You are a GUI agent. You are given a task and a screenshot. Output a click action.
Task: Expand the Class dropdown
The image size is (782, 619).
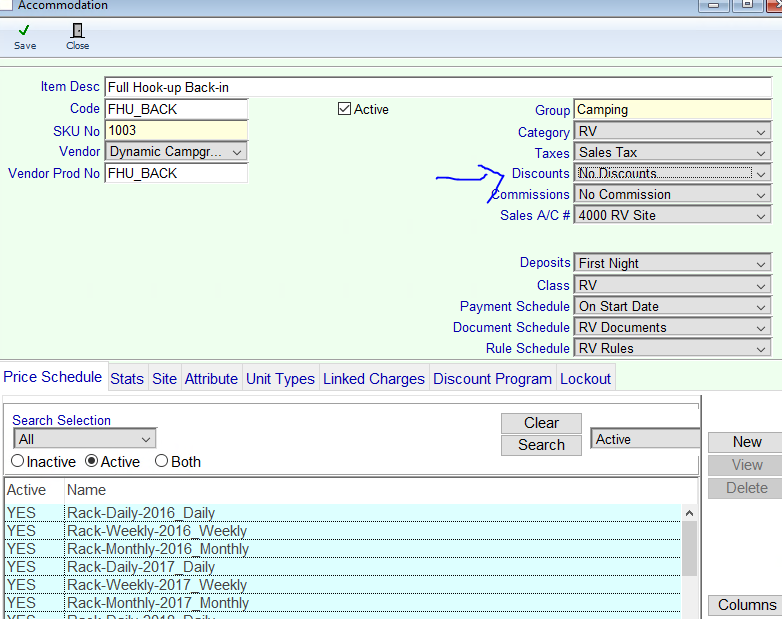click(x=672, y=285)
